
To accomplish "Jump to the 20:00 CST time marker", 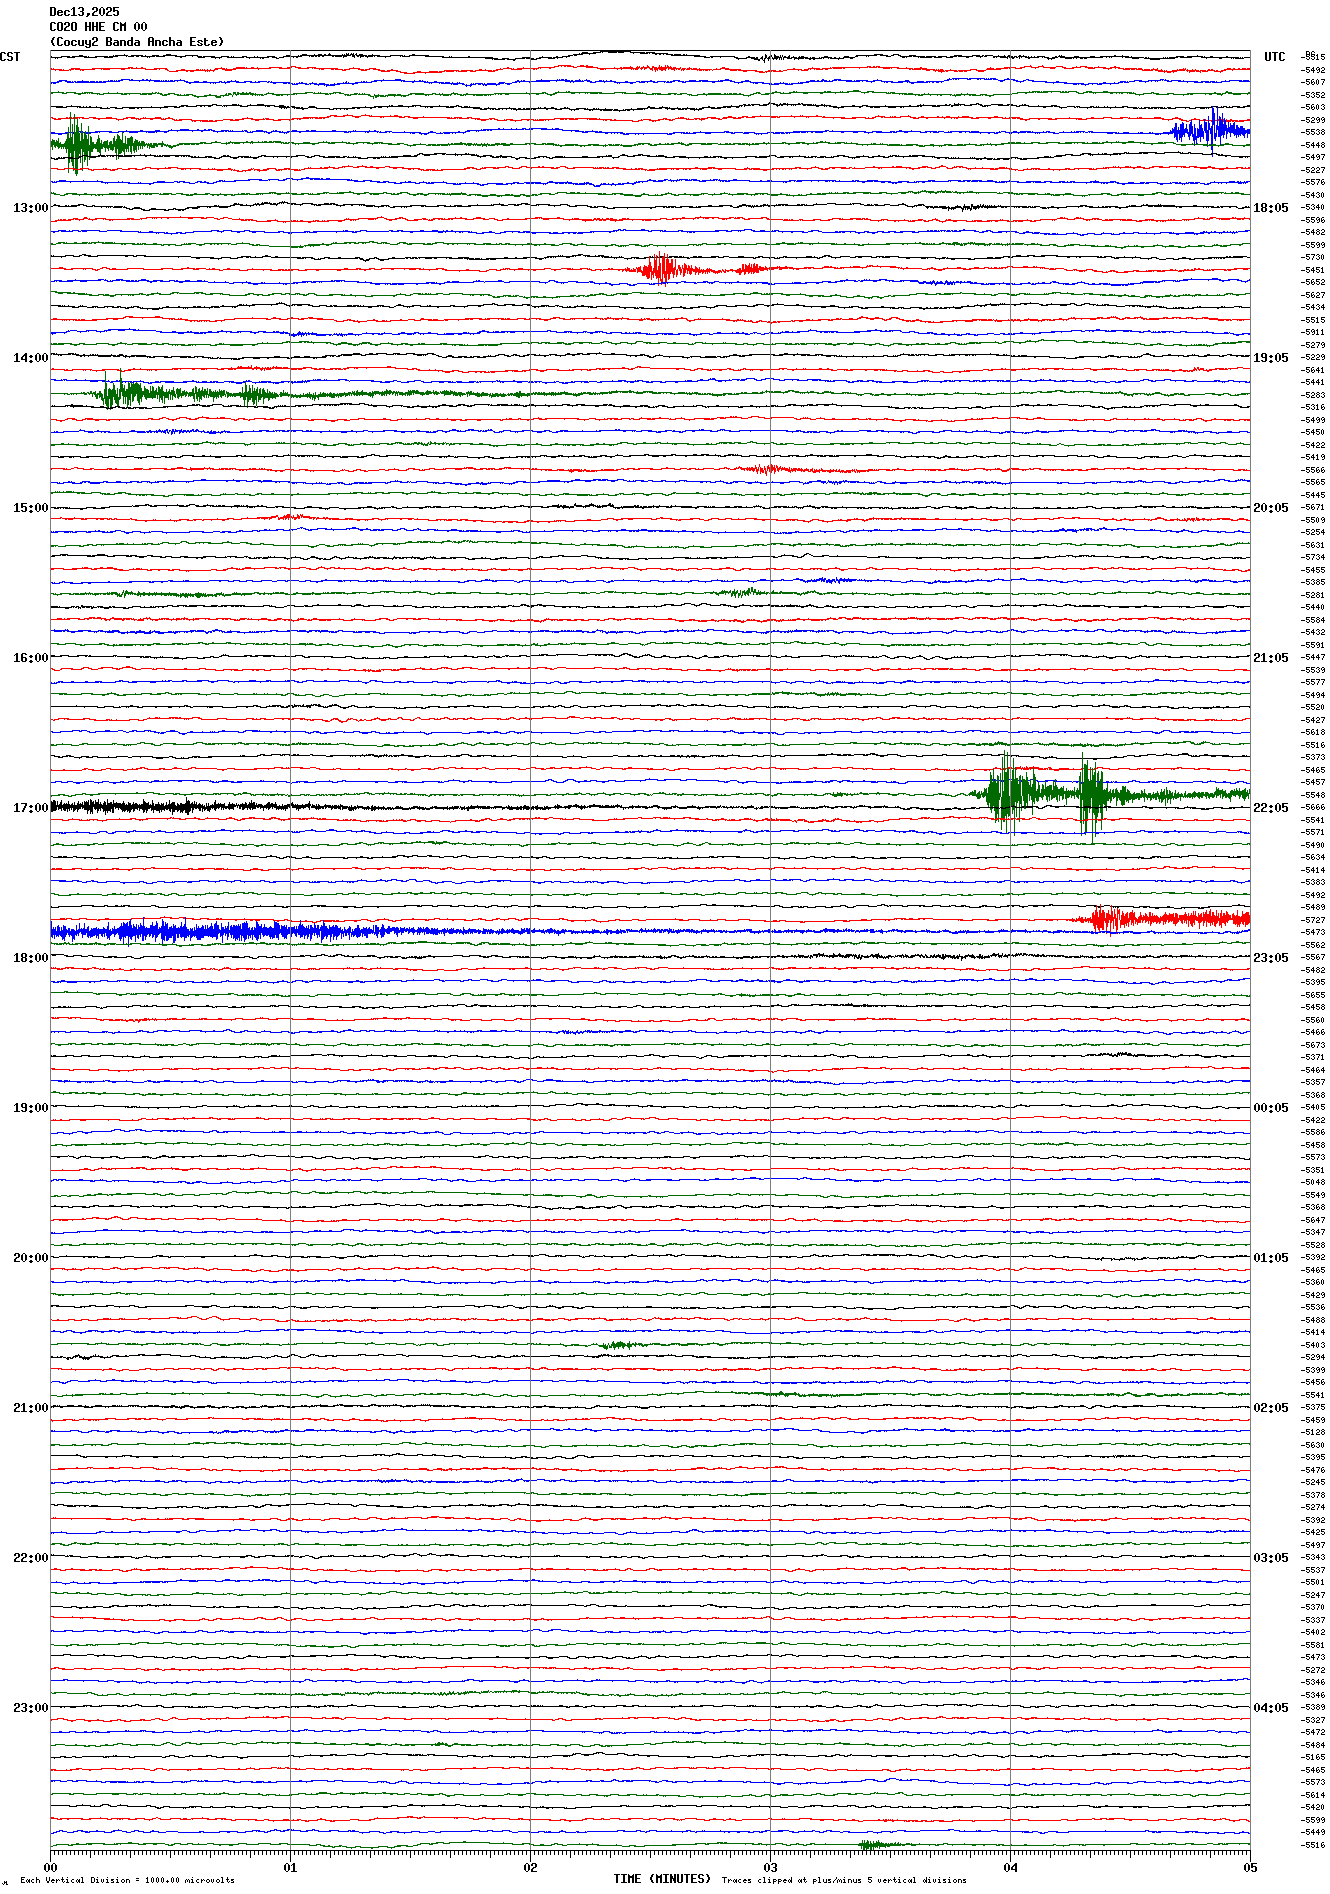I will pyautogui.click(x=30, y=1258).
